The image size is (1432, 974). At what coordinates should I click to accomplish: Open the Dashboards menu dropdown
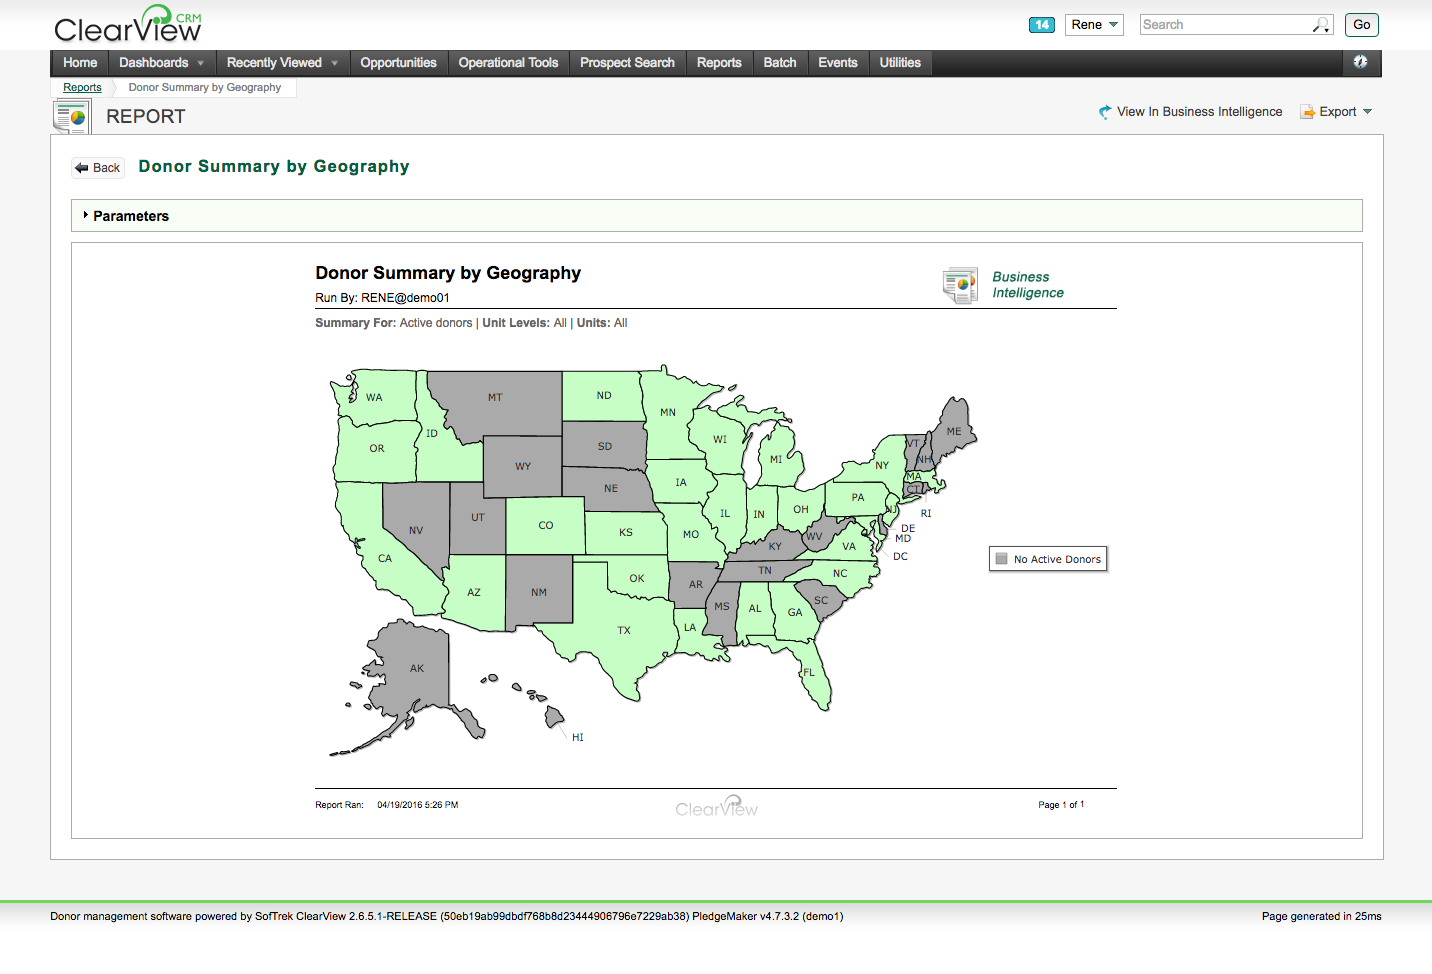(161, 63)
